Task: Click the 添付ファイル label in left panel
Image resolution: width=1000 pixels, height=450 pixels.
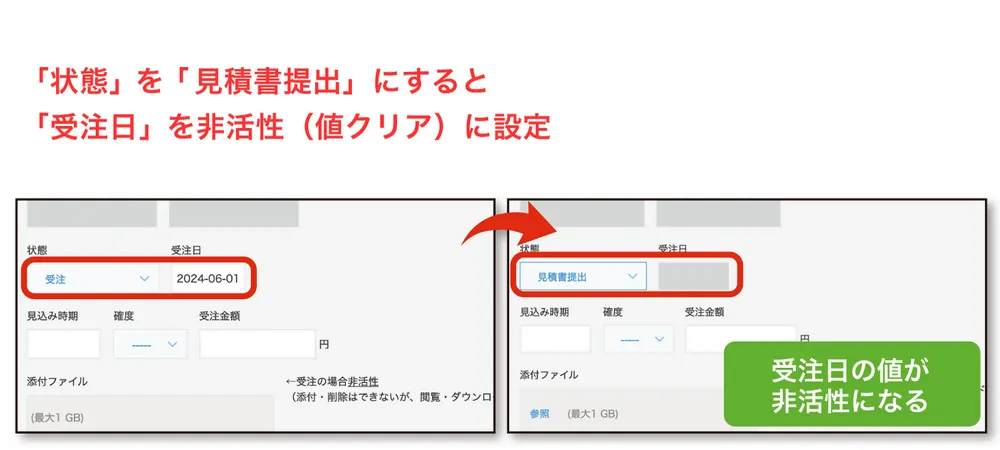Action: 57,382
